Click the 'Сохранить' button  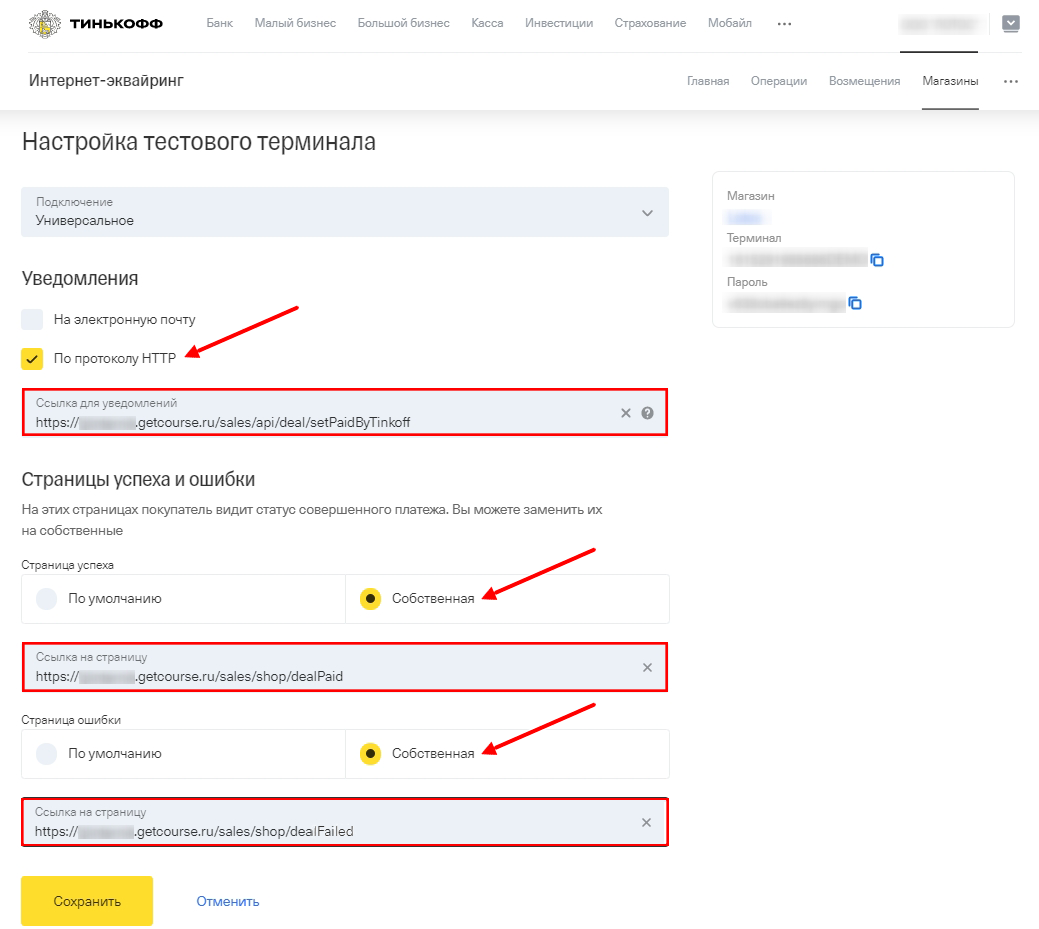click(x=87, y=901)
